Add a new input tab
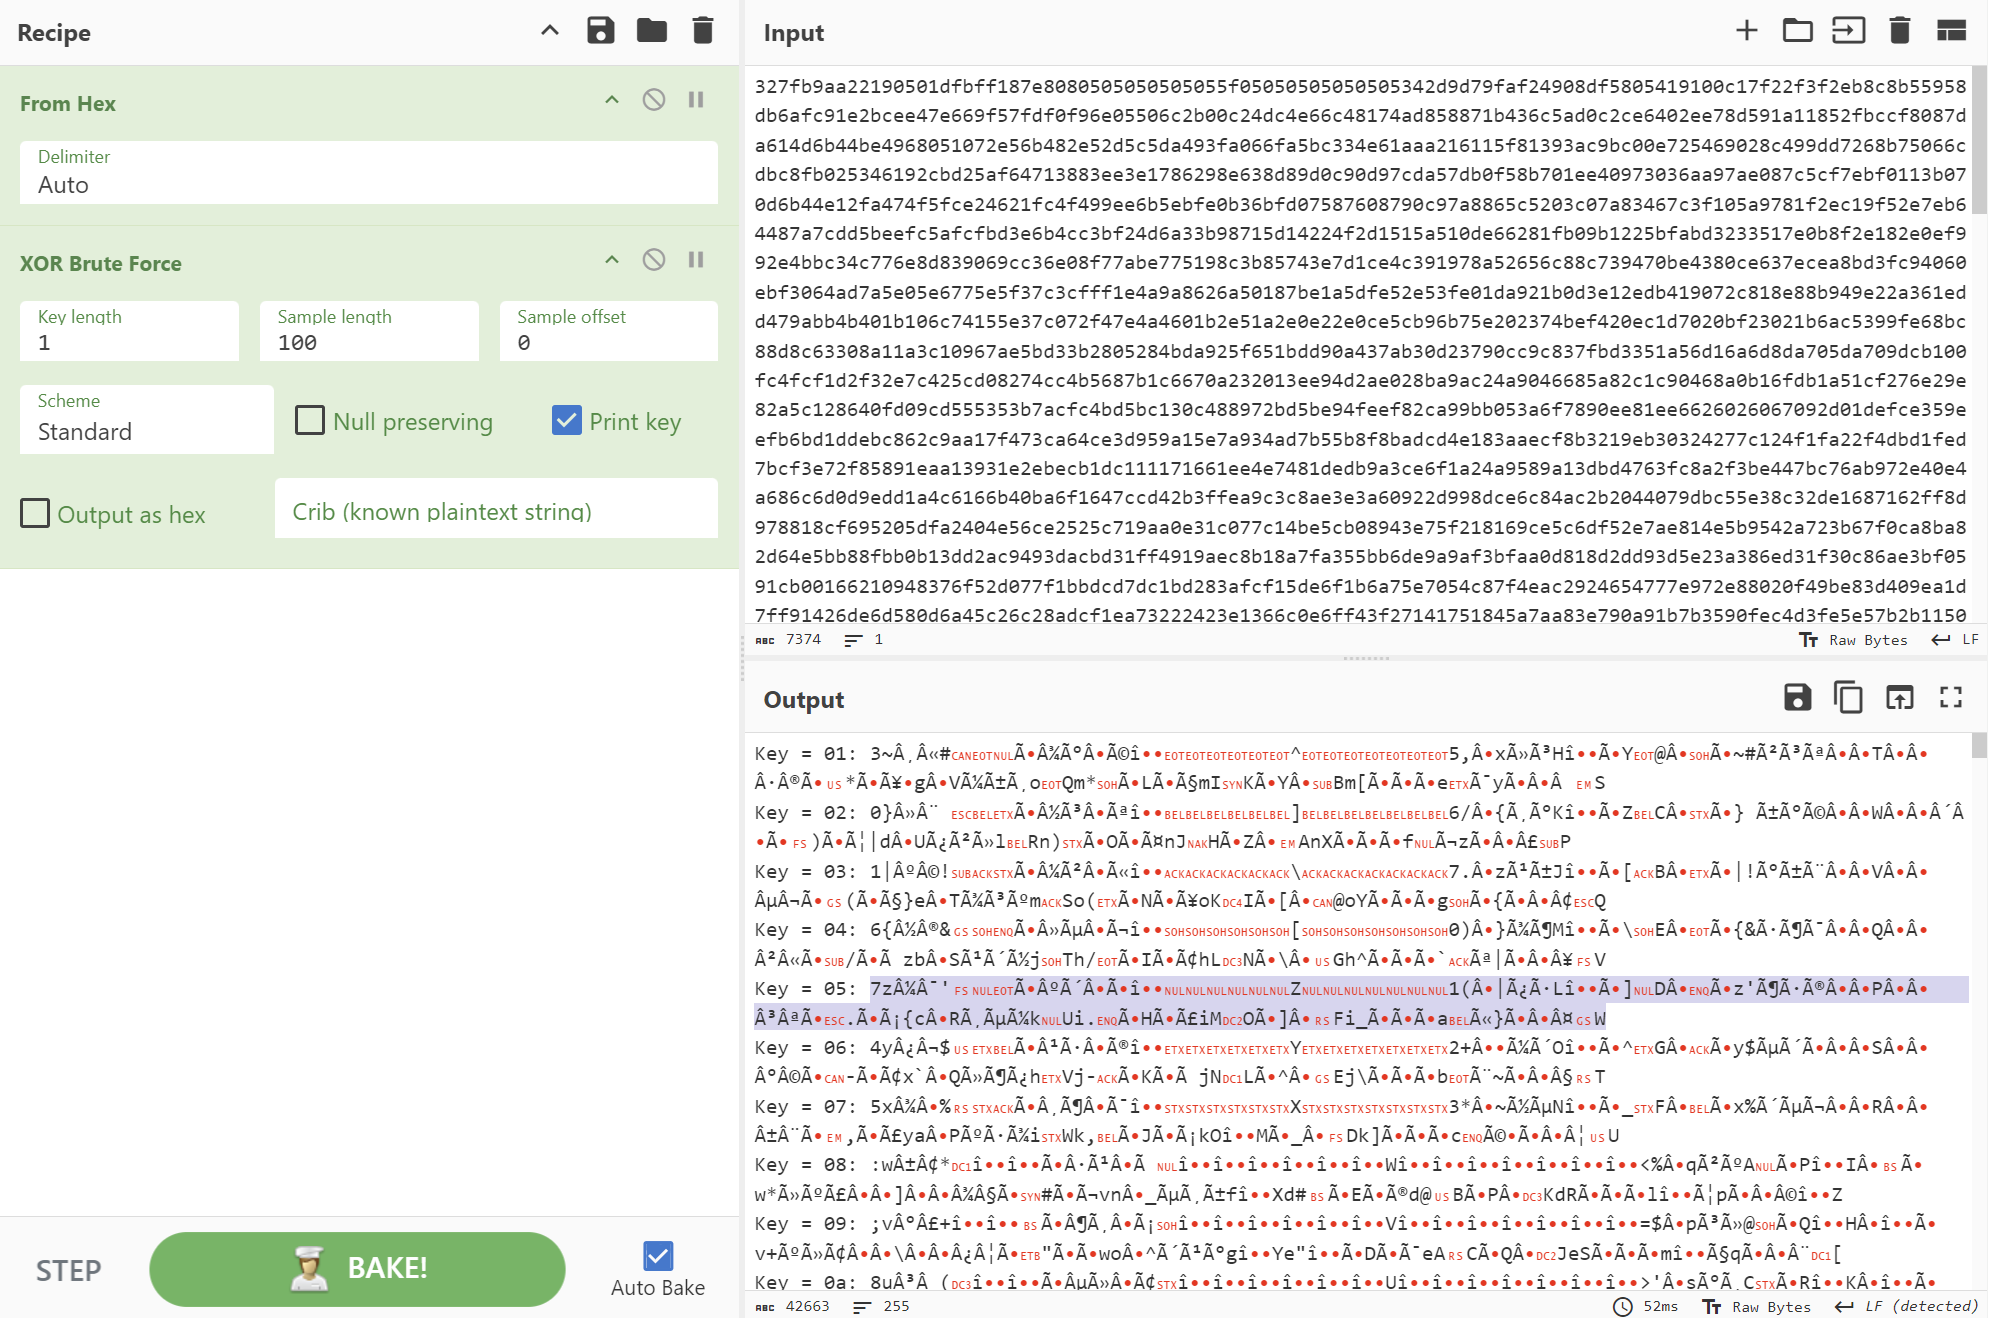This screenshot has height=1318, width=1998. click(x=1746, y=31)
